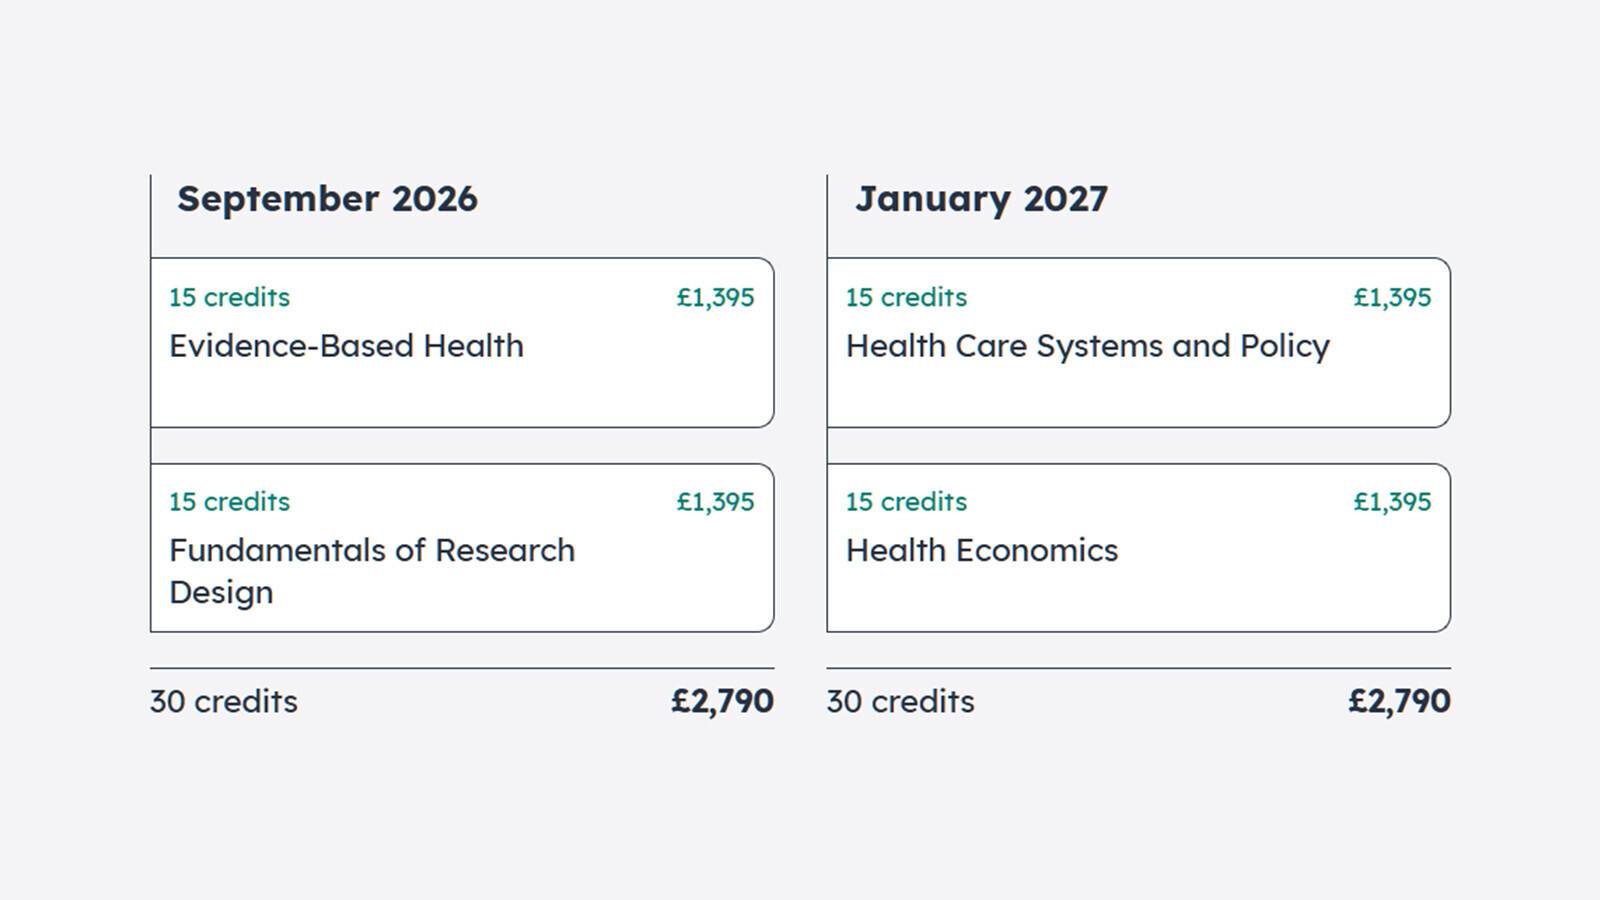The height and width of the screenshot is (900, 1600).
Task: Click the Health Care Systems £1,395 price
Action: 1392,298
